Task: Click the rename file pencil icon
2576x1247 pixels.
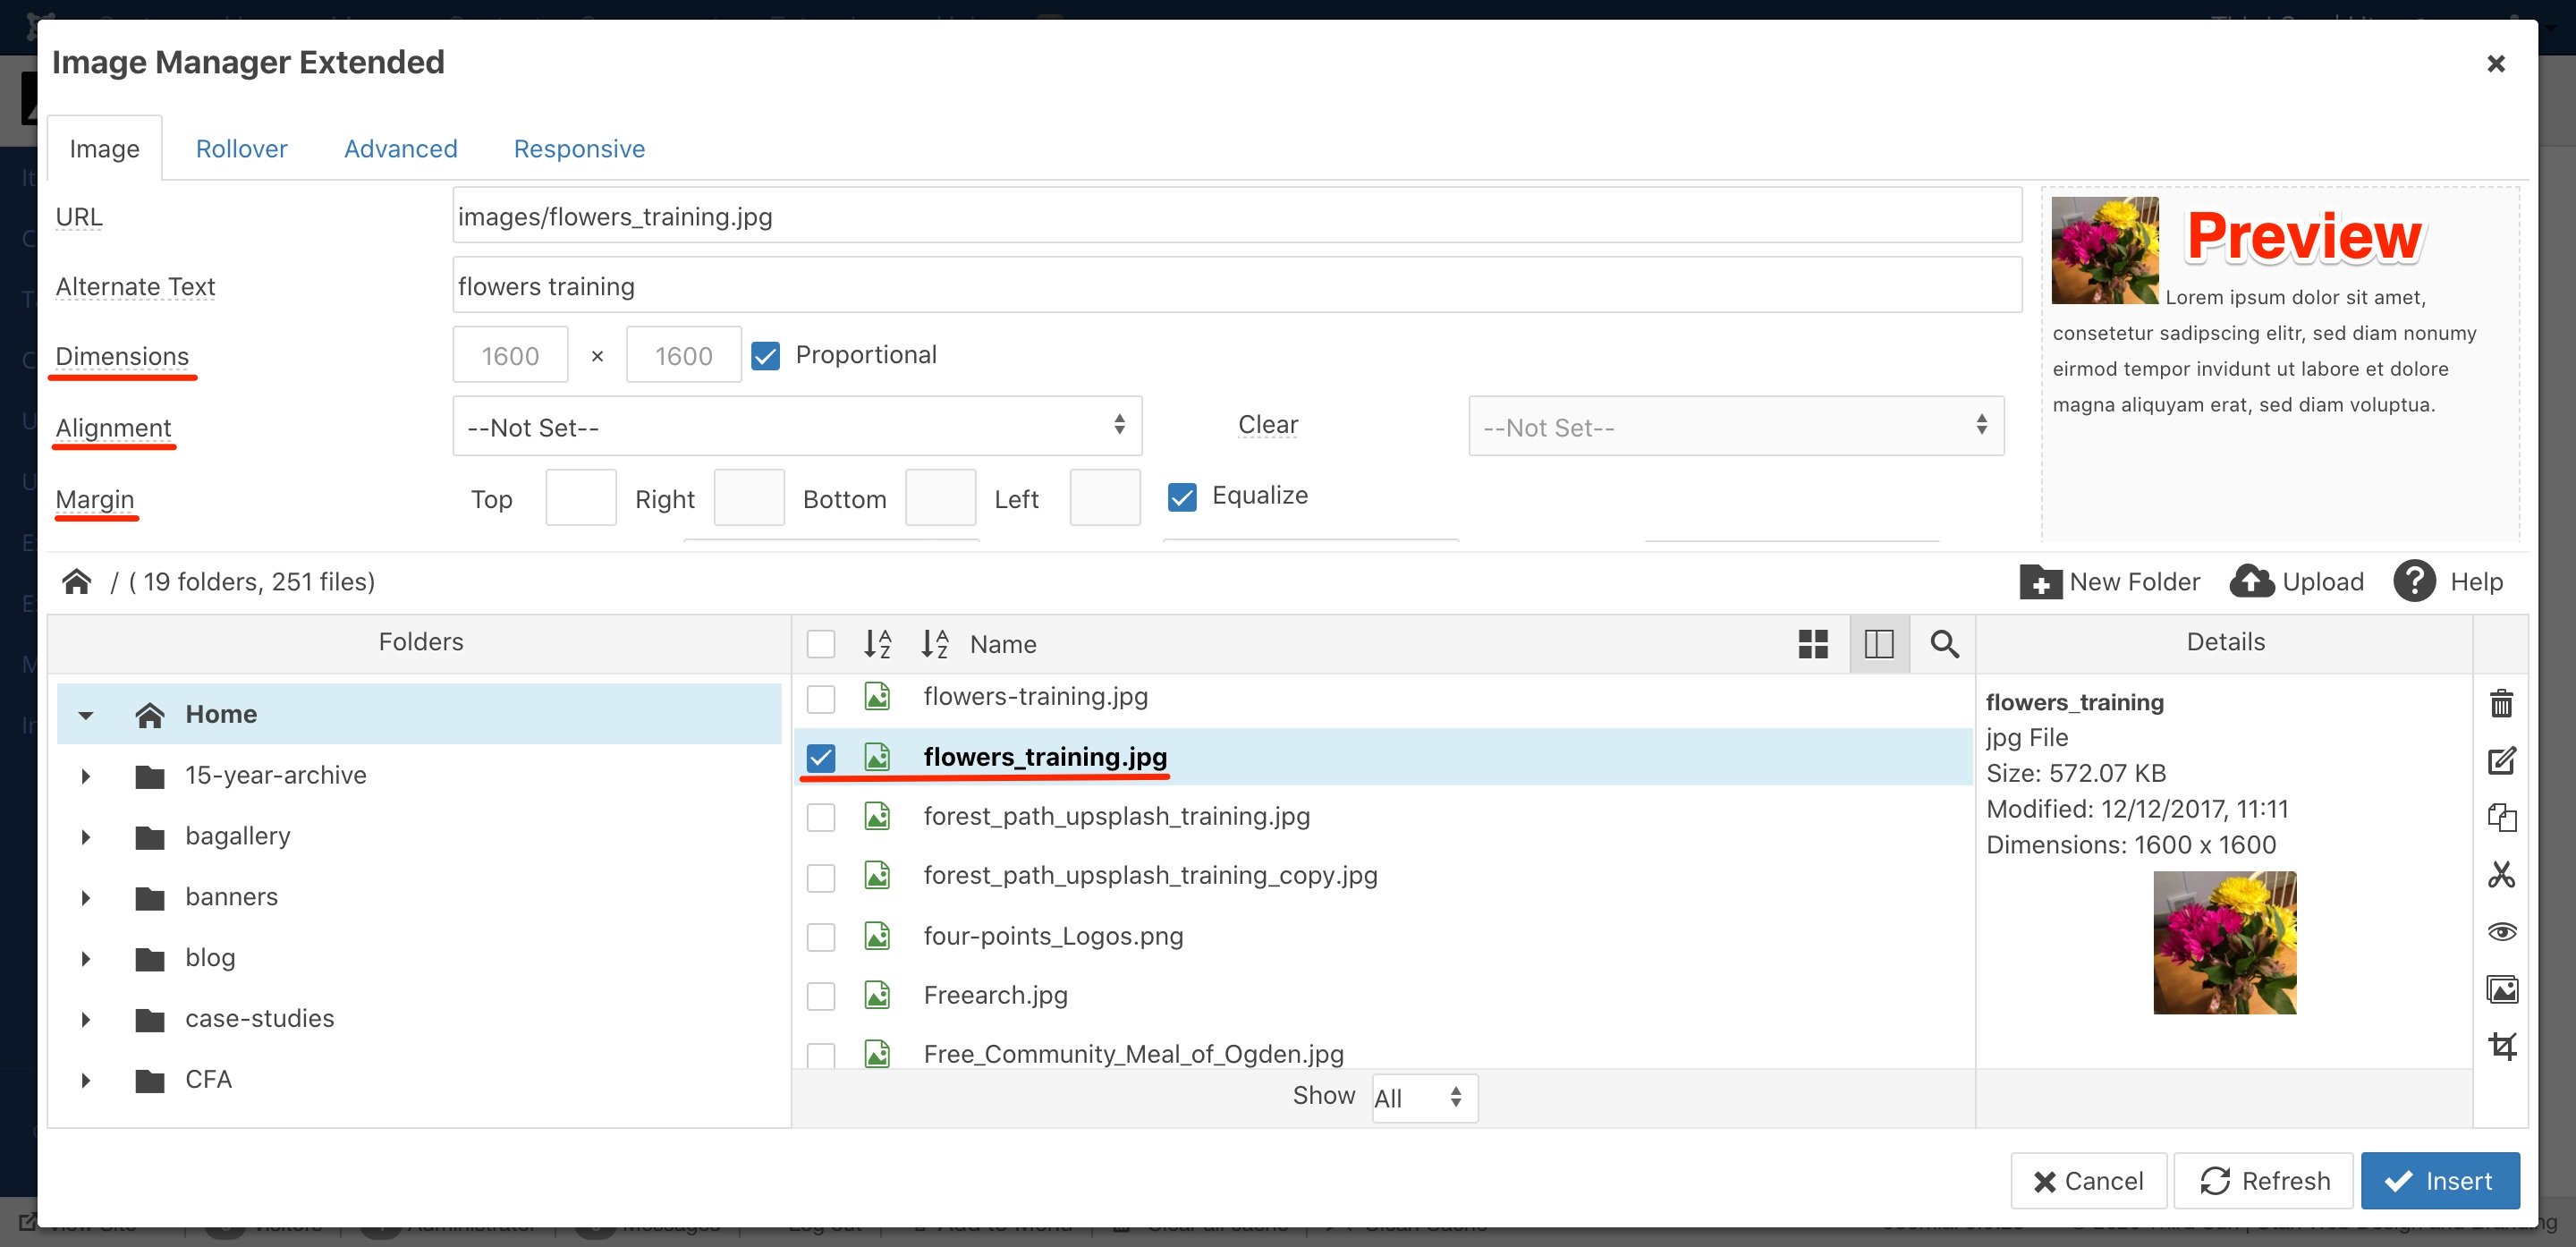Action: click(x=2501, y=761)
